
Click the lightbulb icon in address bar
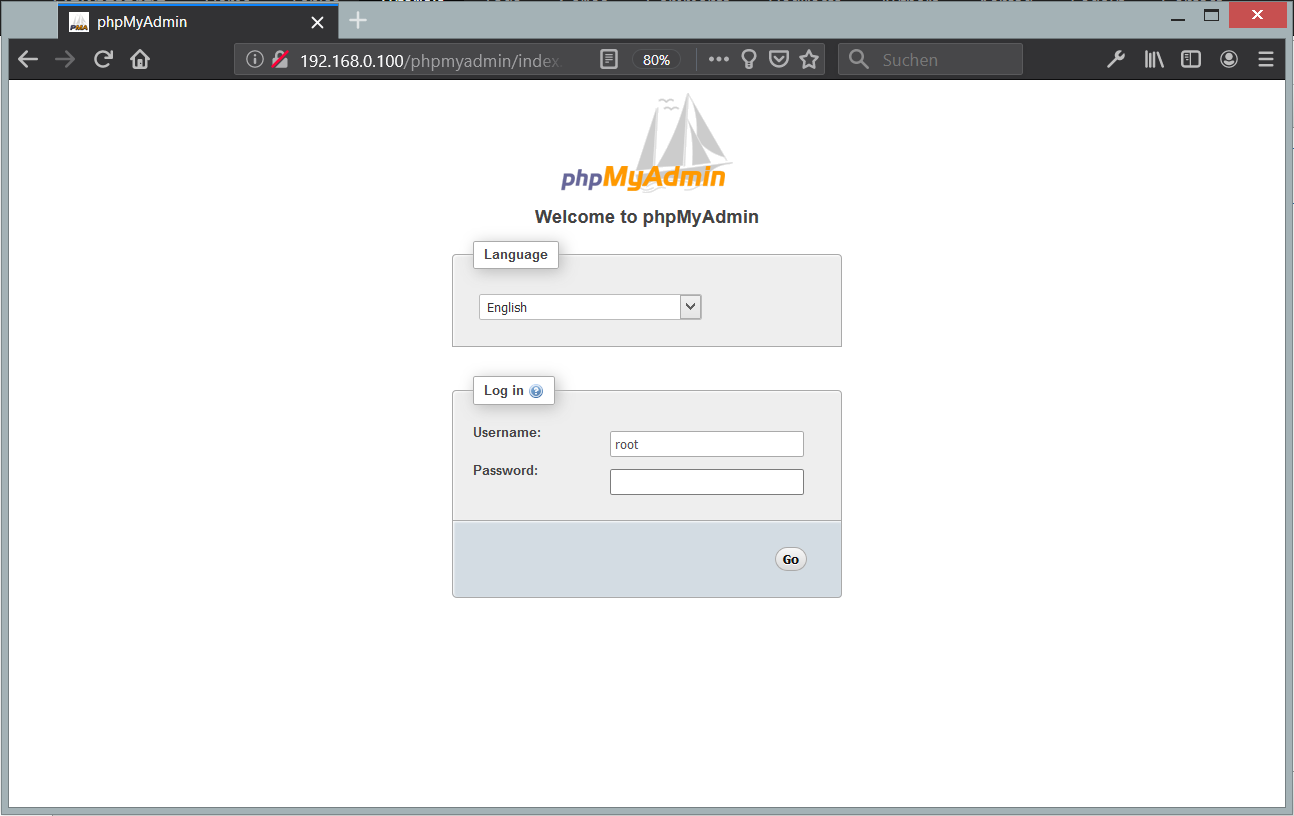pyautogui.click(x=749, y=60)
